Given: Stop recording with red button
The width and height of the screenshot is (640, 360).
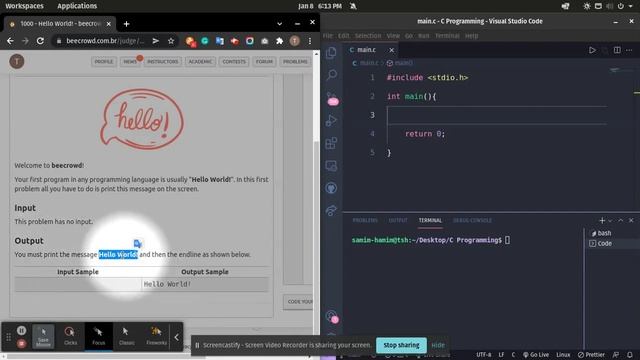Looking at the screenshot, I should [x=22, y=344].
